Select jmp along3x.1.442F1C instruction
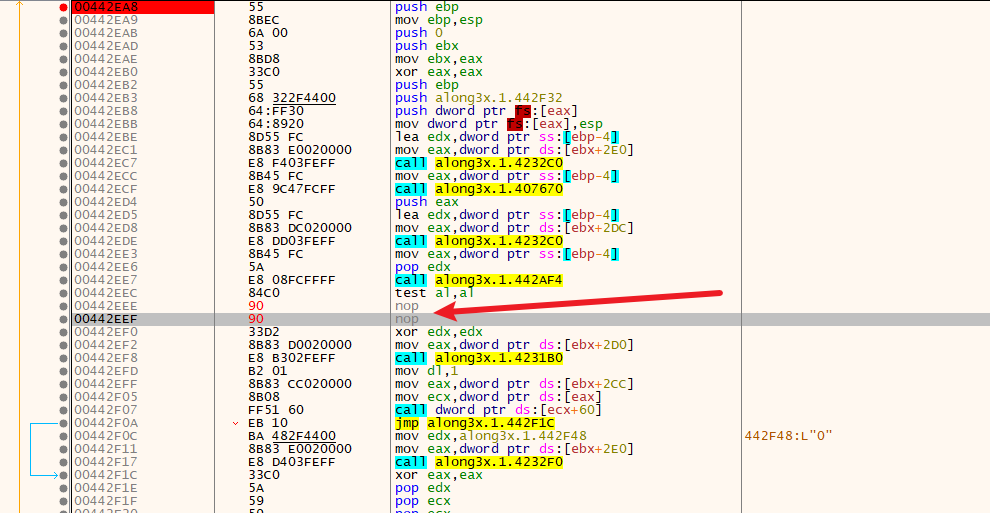This screenshot has width=990, height=513. click(x=475, y=423)
